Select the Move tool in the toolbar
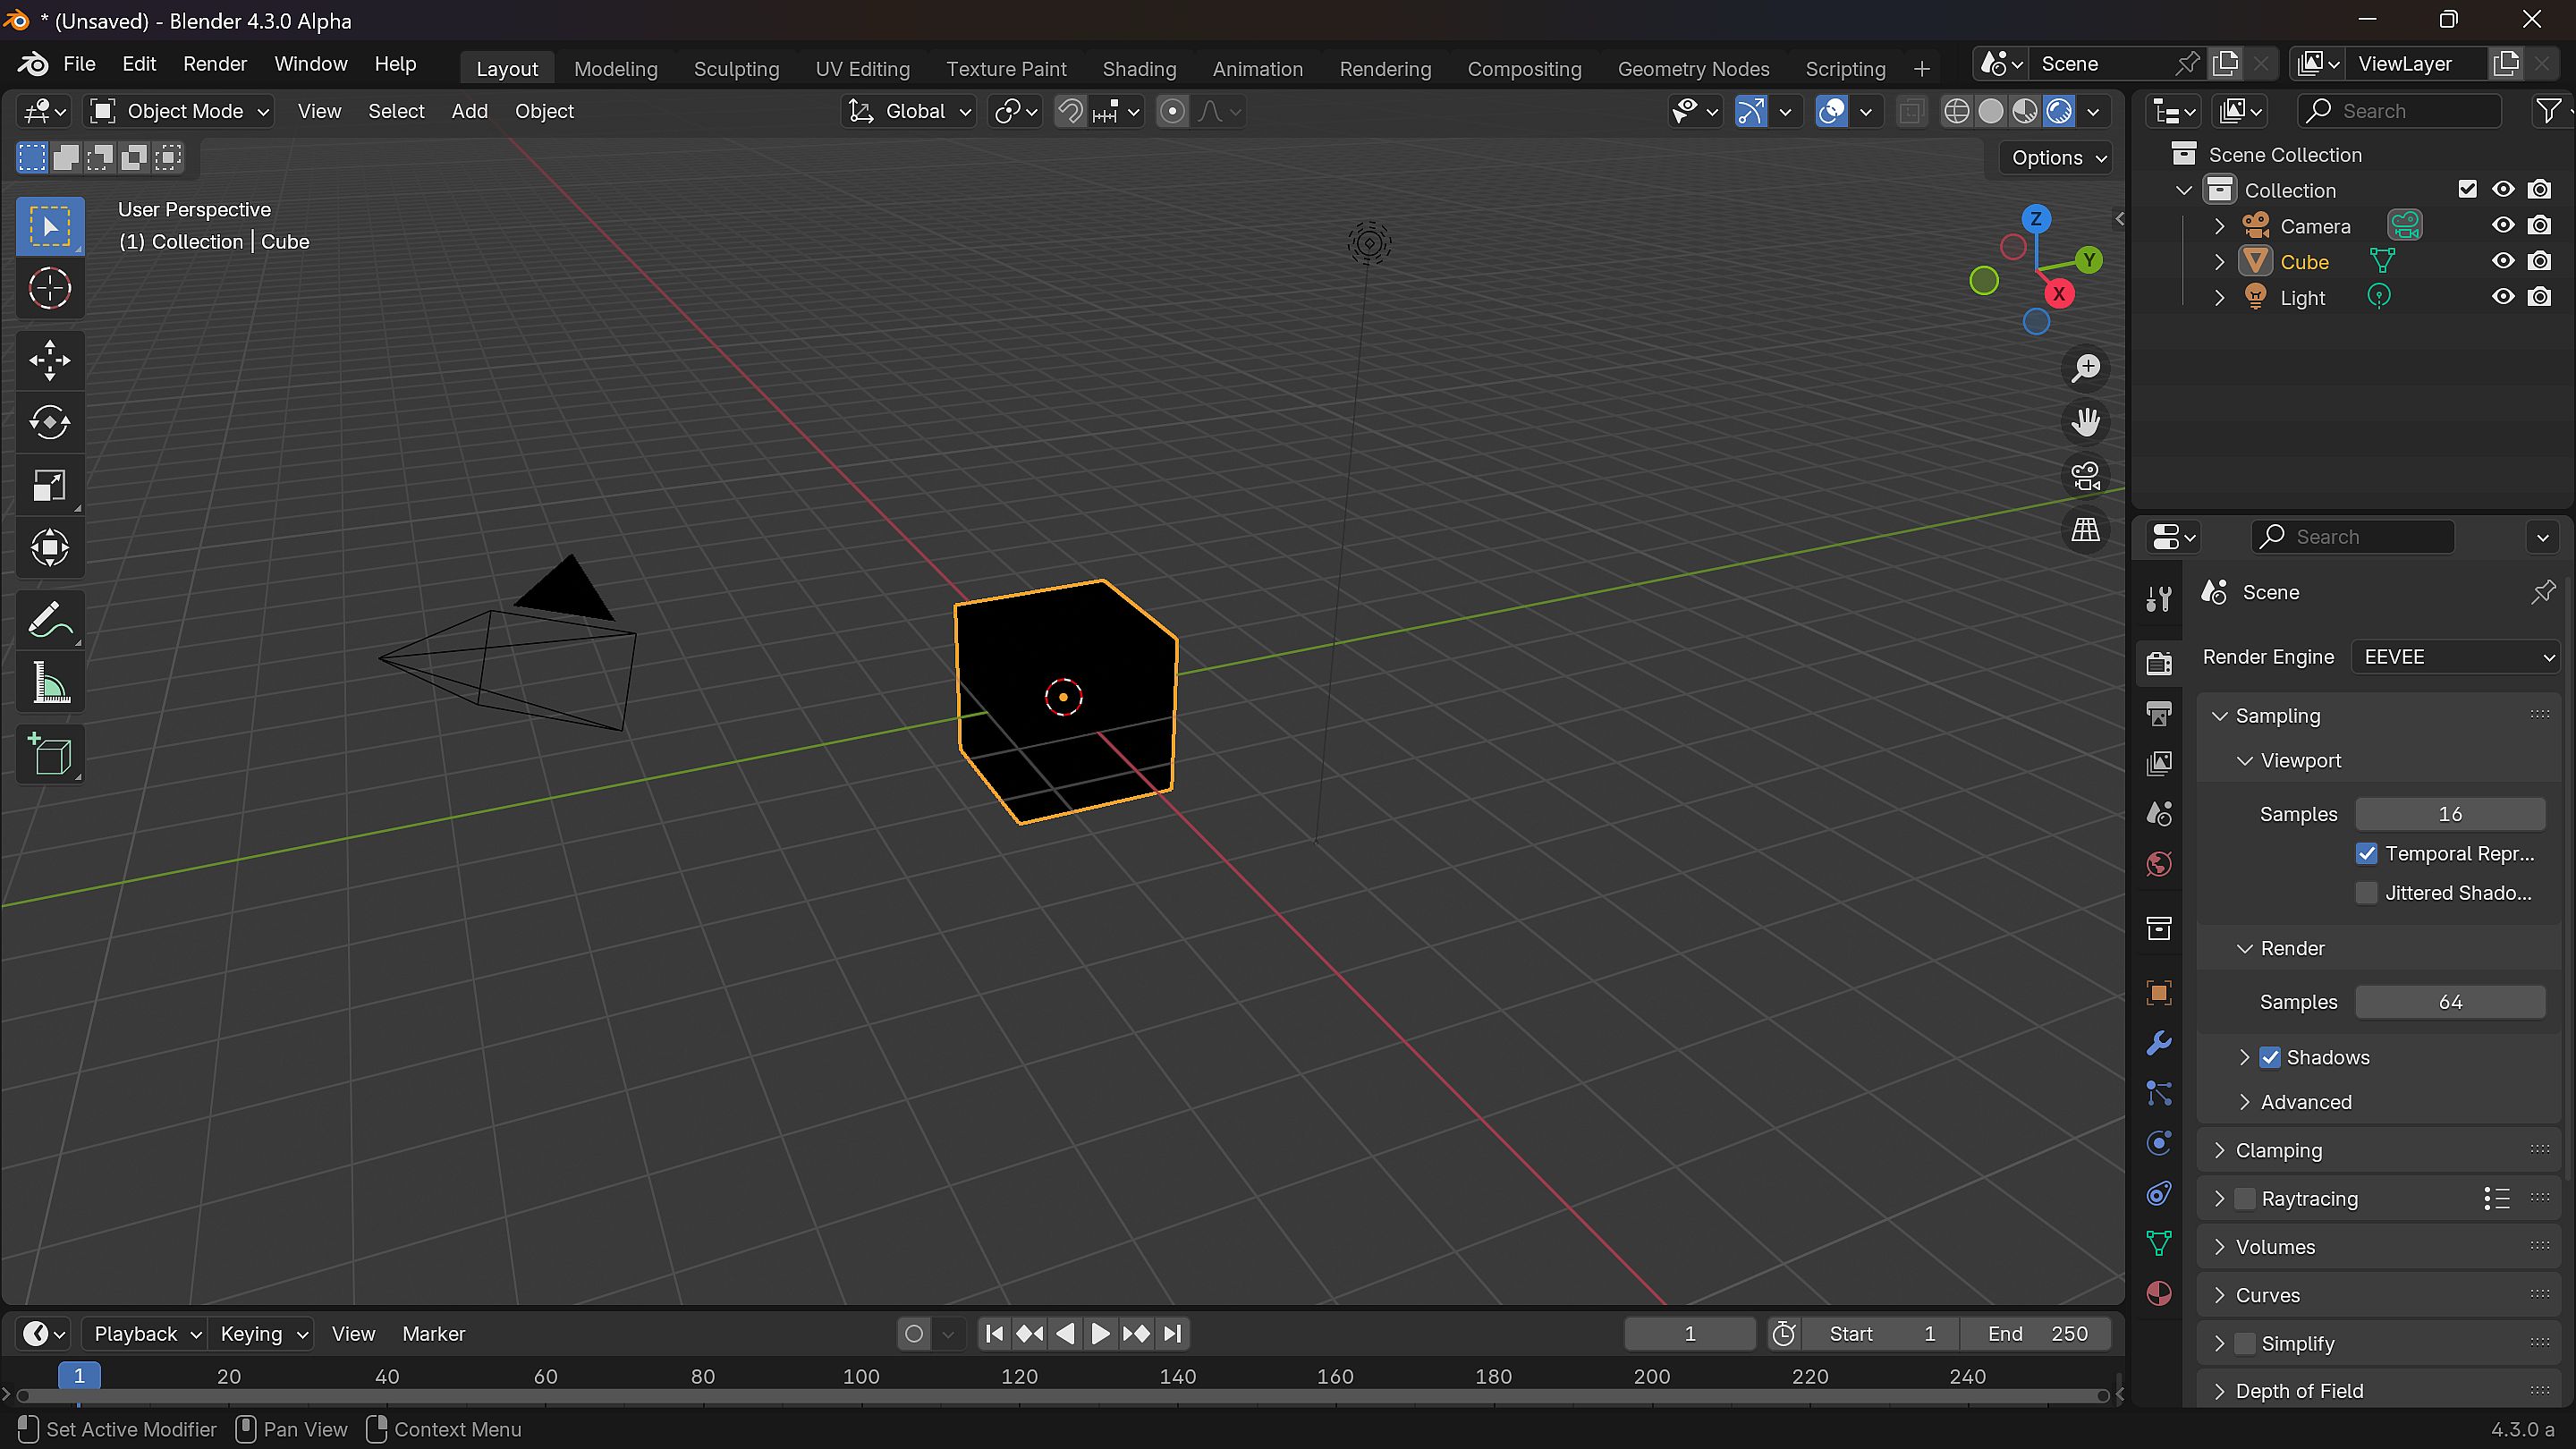 point(50,360)
